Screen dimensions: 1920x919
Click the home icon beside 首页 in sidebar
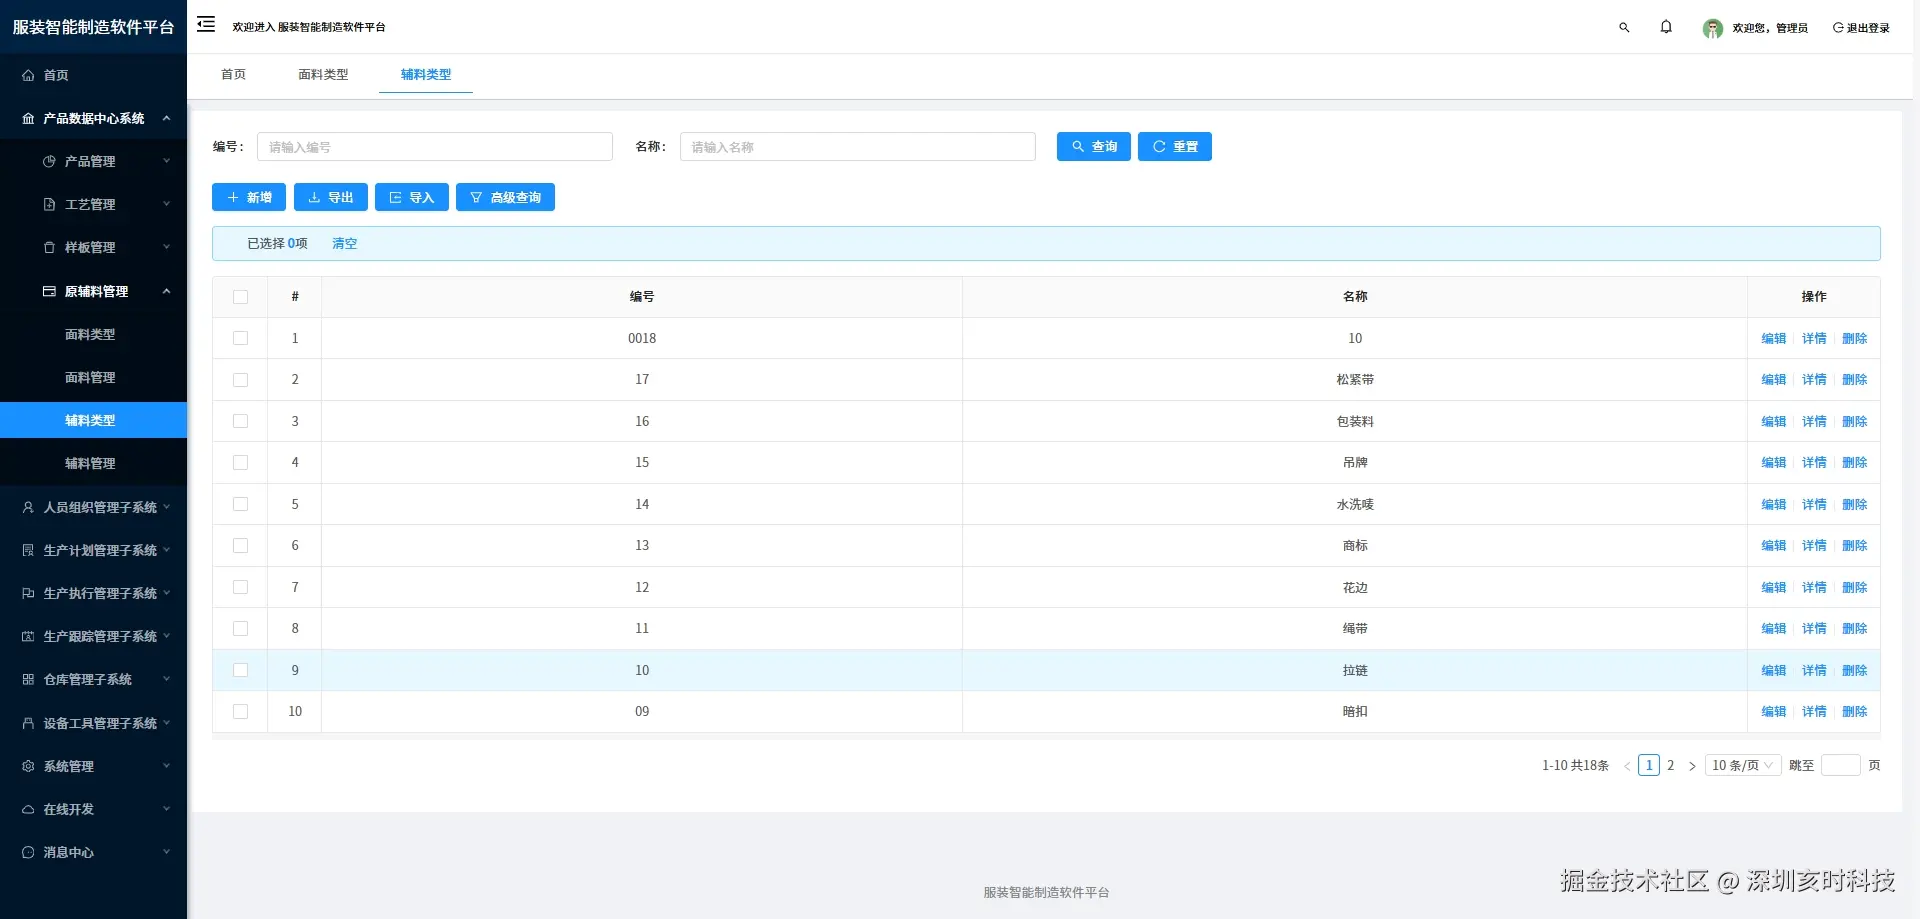point(28,75)
